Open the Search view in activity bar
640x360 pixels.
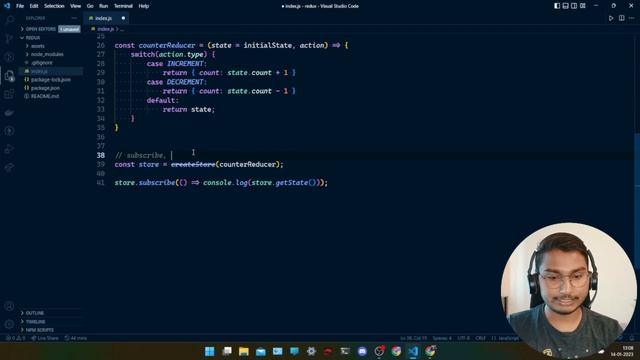point(9,20)
